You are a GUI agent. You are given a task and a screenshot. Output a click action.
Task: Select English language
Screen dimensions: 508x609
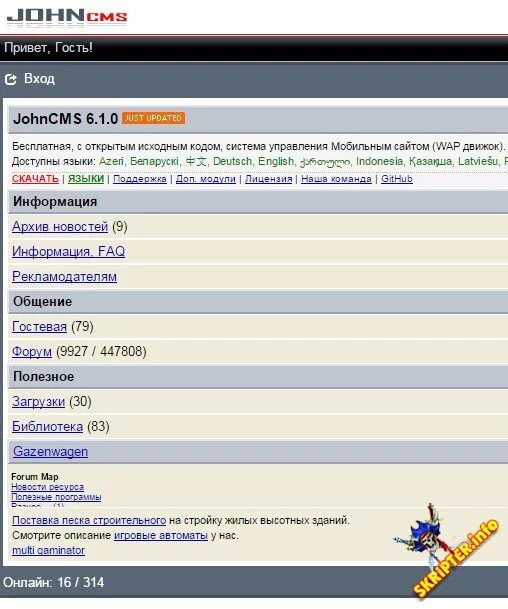tap(276, 161)
